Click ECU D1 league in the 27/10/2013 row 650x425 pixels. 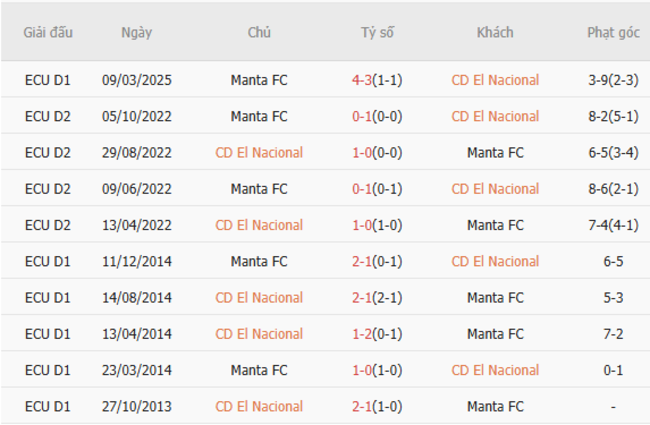[48, 407]
